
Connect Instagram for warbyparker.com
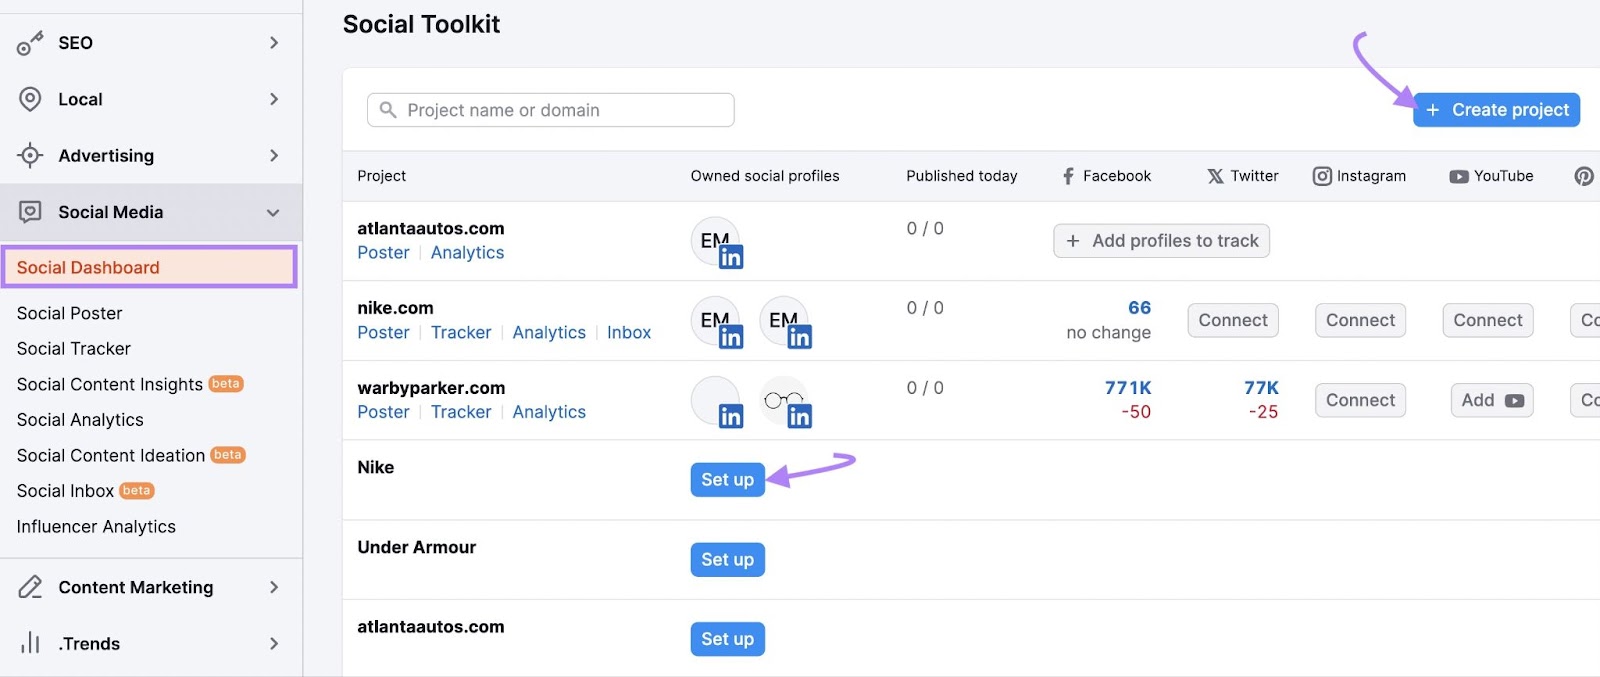click(x=1360, y=400)
